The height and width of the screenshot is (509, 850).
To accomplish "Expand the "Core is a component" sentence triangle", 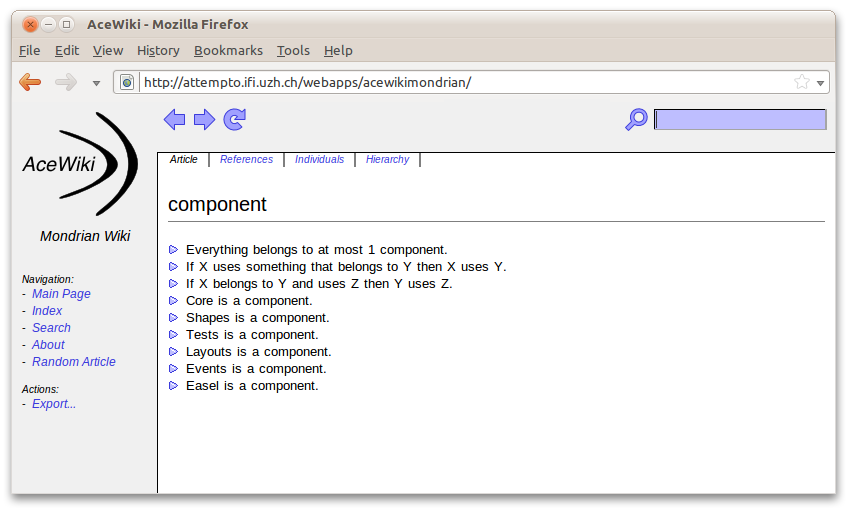I will tap(174, 301).
